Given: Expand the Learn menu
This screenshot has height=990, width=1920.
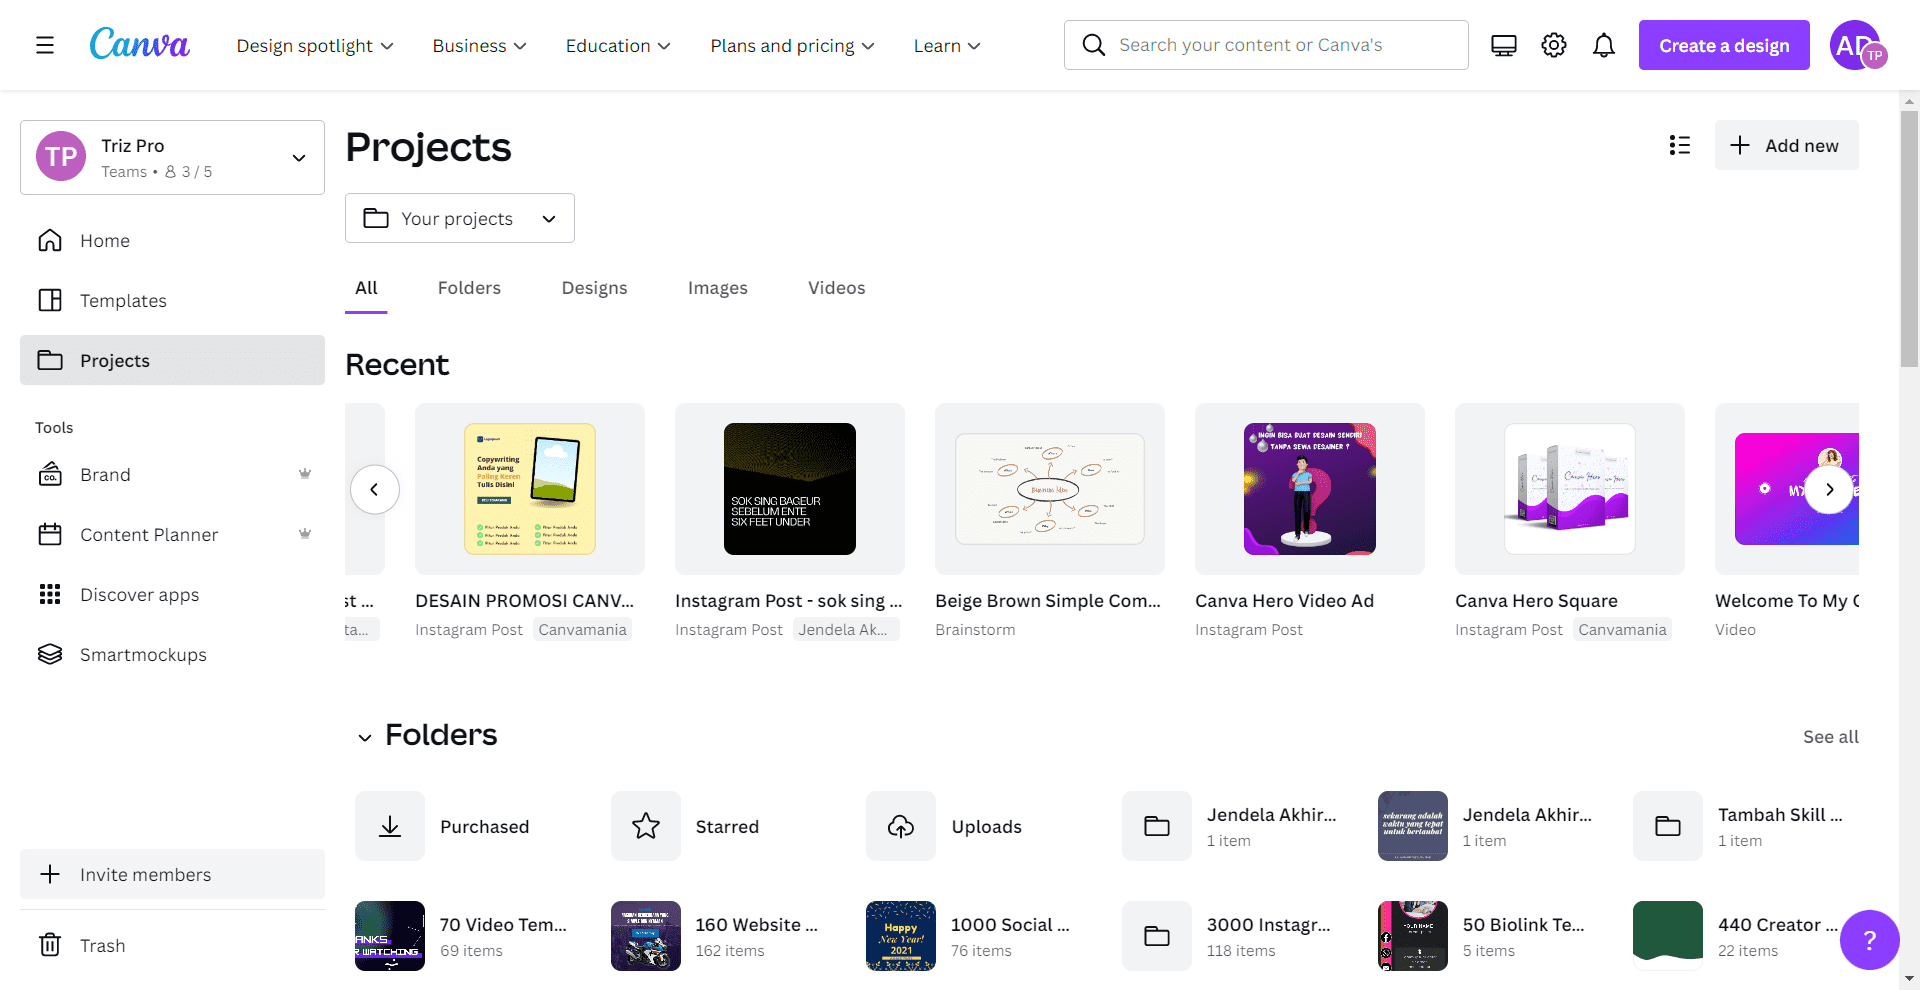Looking at the screenshot, I should pos(947,46).
